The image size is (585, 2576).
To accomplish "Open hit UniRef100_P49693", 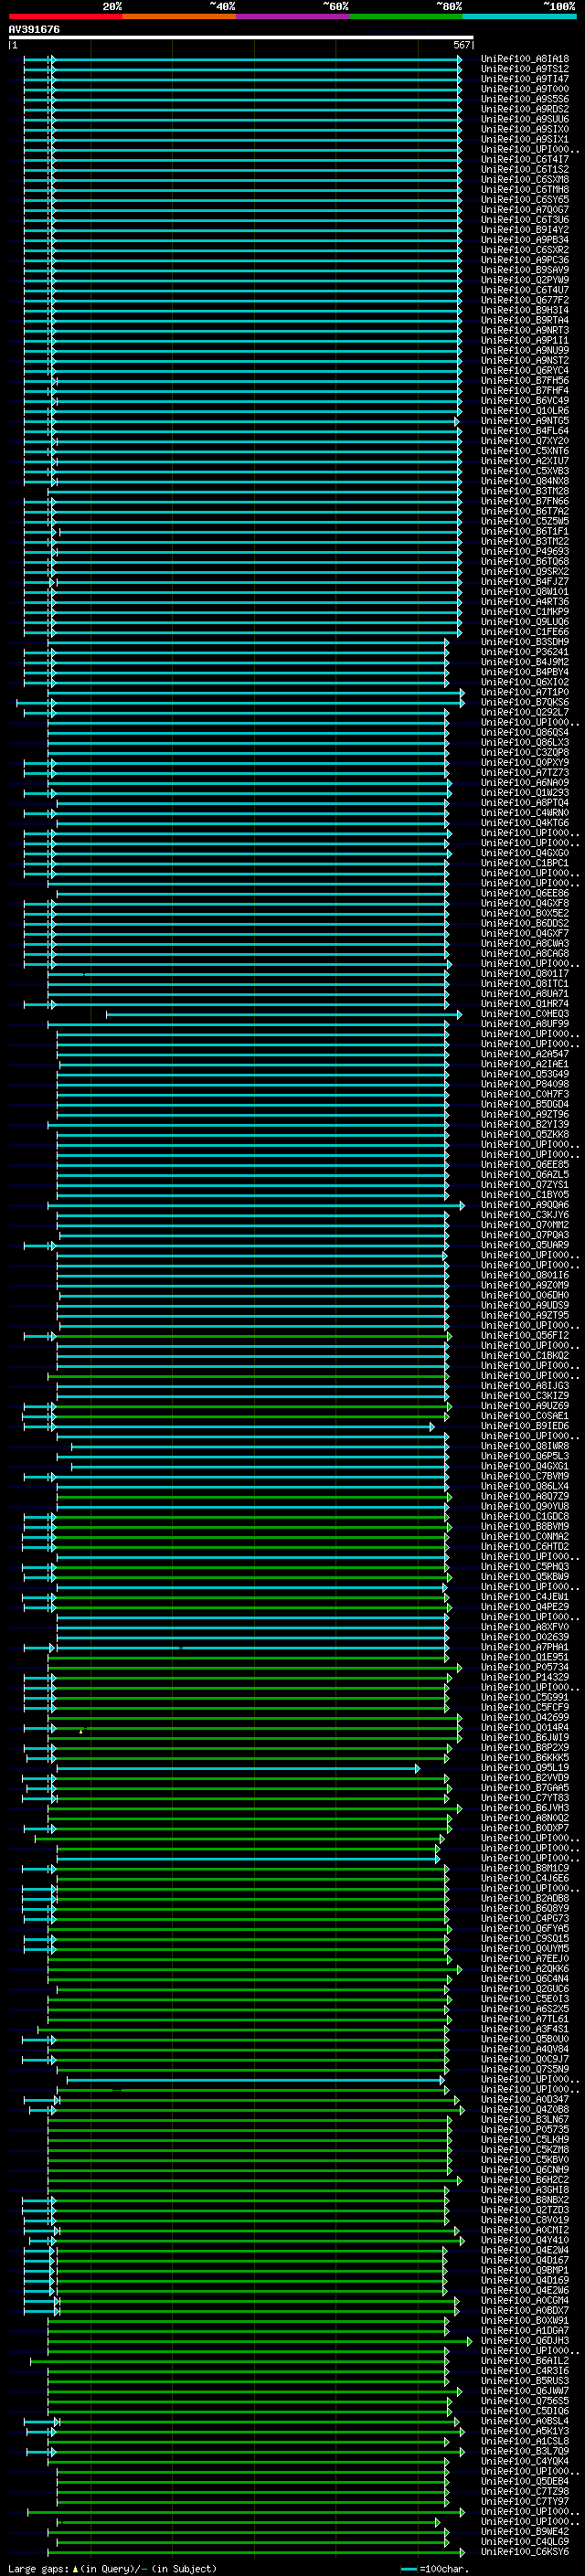I will point(525,551).
